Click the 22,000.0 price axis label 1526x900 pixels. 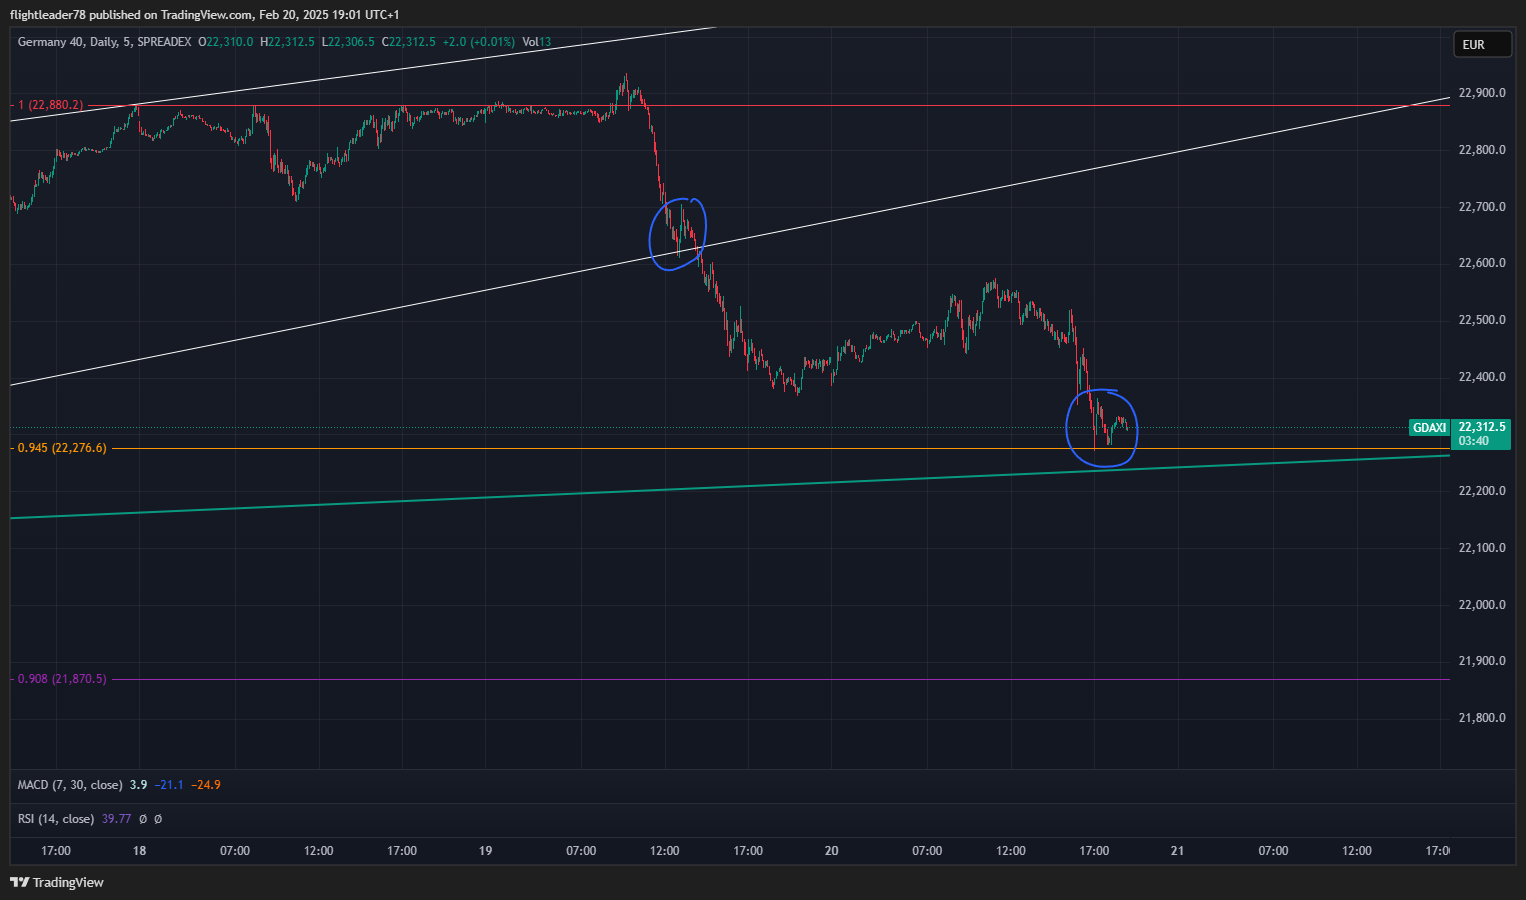[x=1482, y=604]
